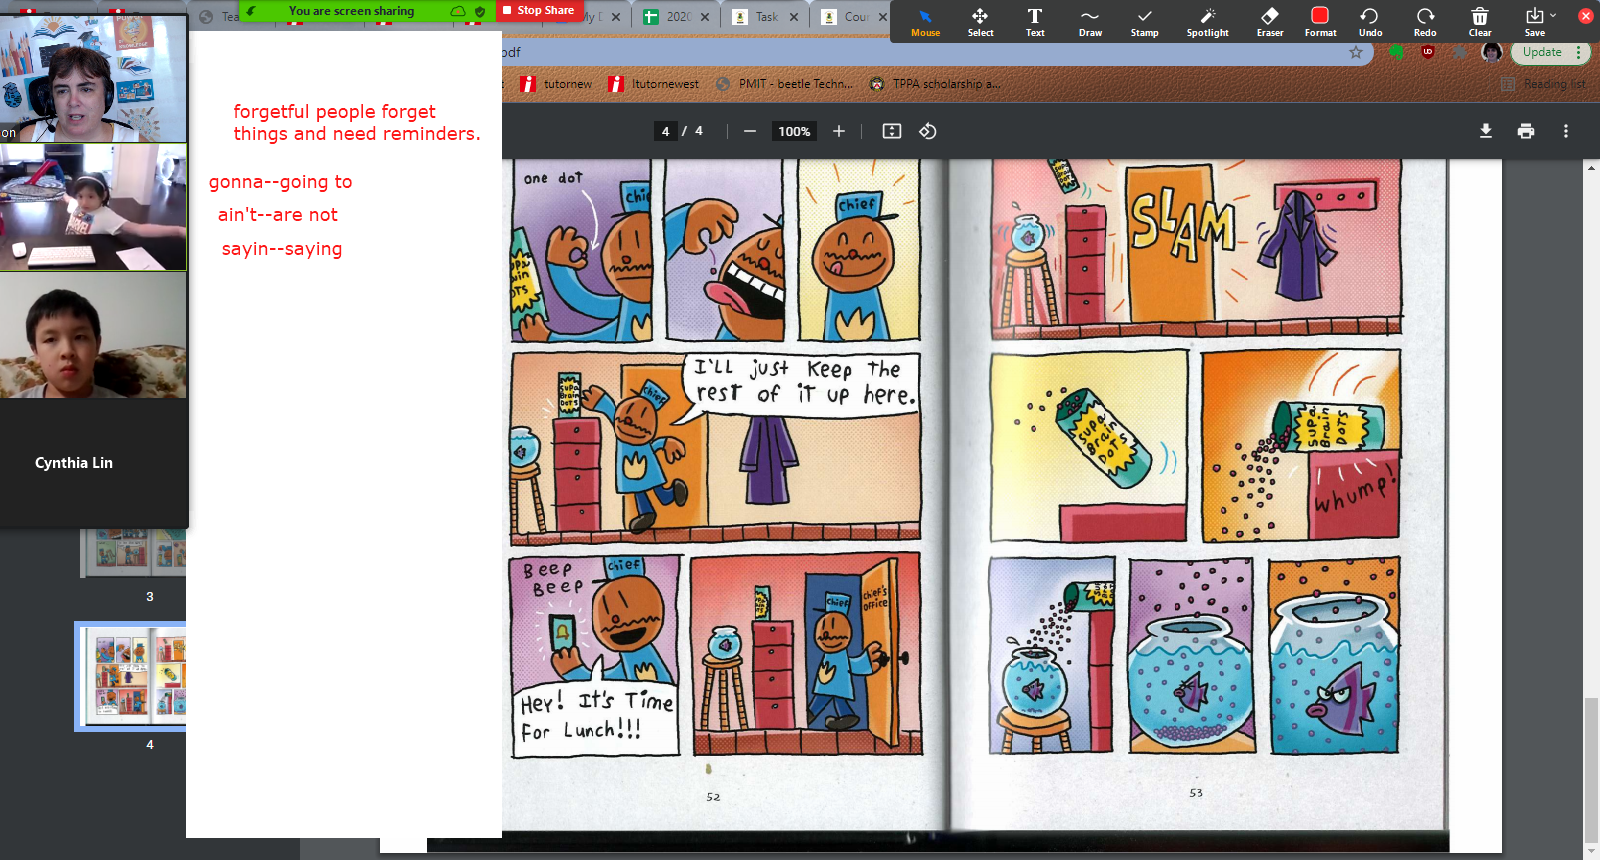This screenshot has width=1600, height=860.
Task: Click the cloud recording indicator icon
Action: pos(458,11)
